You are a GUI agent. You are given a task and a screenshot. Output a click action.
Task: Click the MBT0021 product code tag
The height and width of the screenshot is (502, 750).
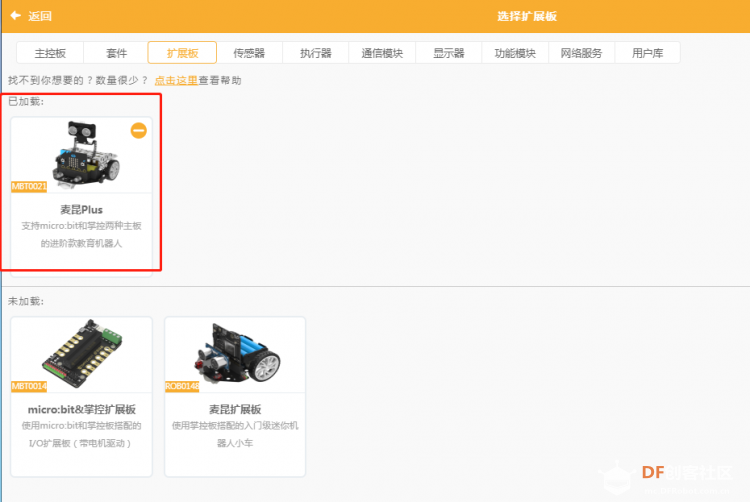pos(29,186)
